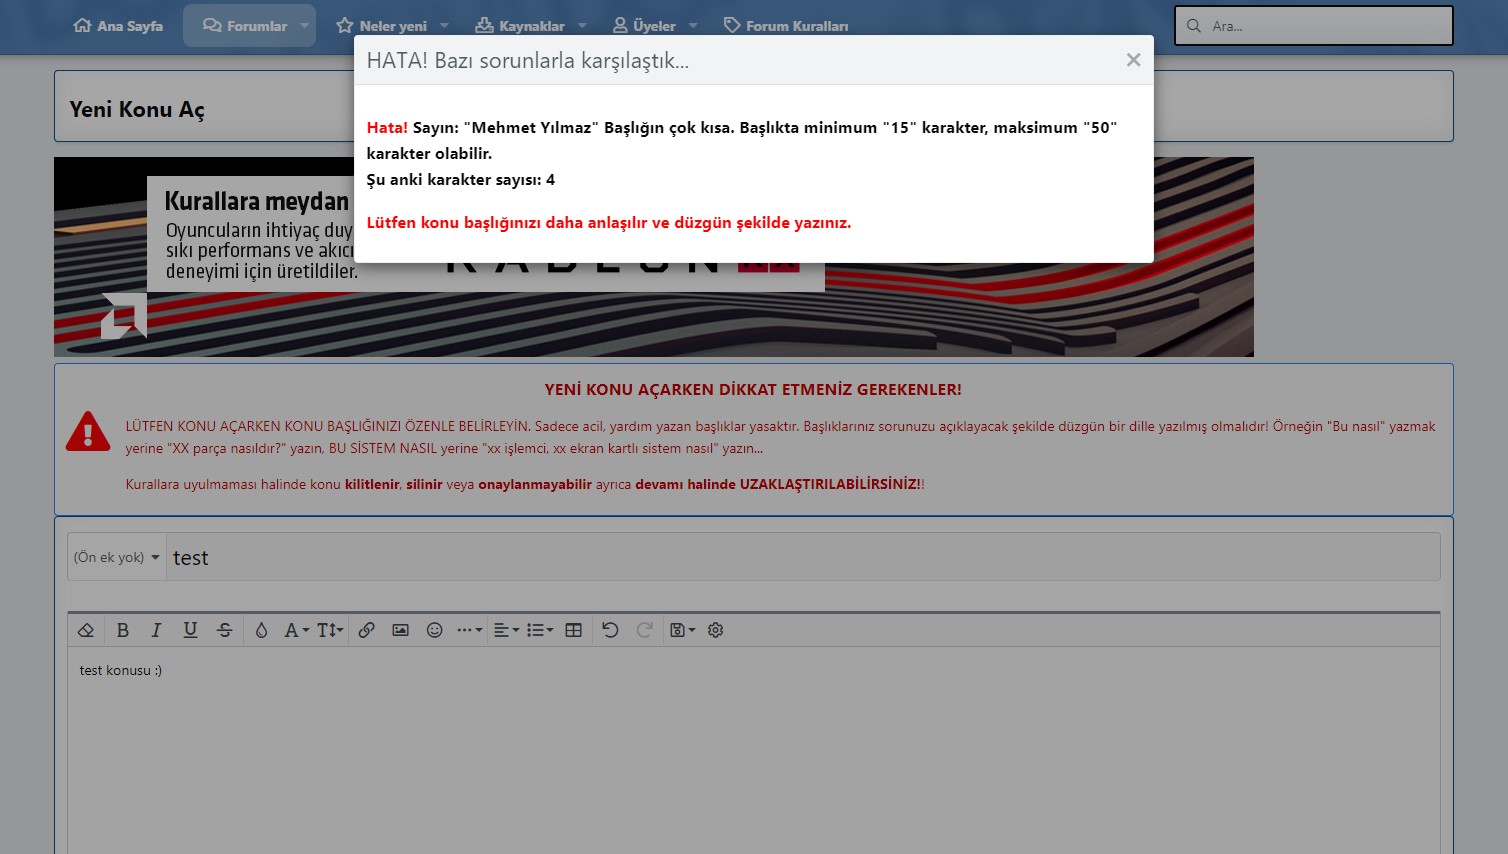Open the text color droplet tool
Image resolution: width=1508 pixels, height=854 pixels.
(x=261, y=630)
